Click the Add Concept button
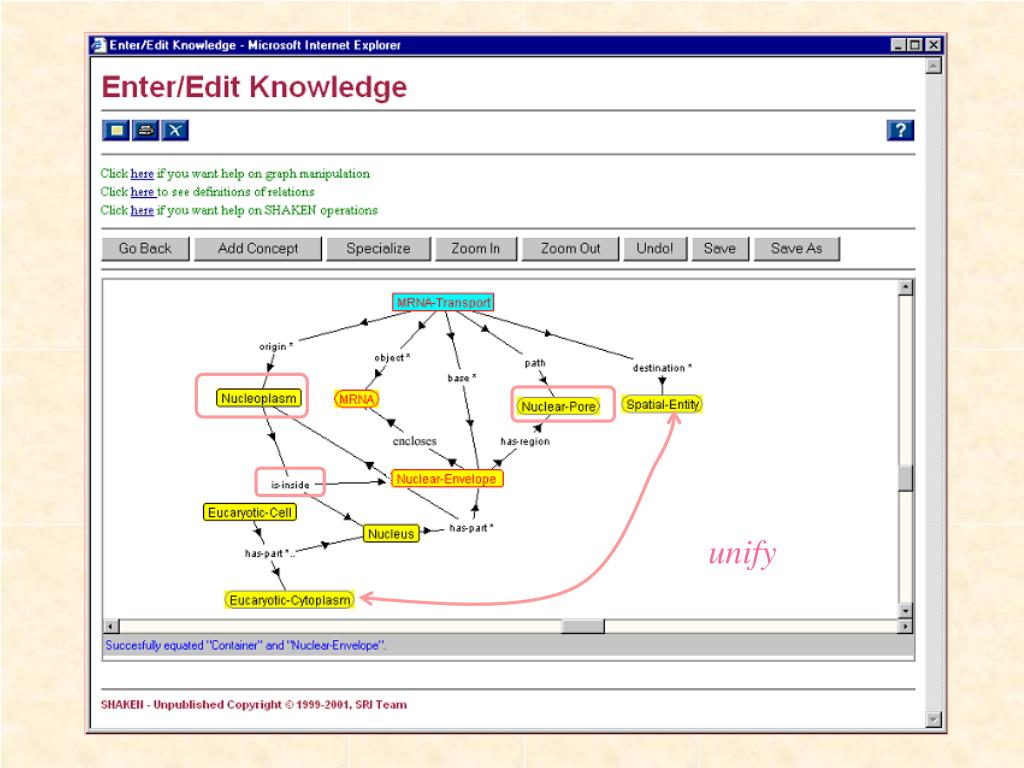Image resolution: width=1024 pixels, height=768 pixels. point(258,249)
